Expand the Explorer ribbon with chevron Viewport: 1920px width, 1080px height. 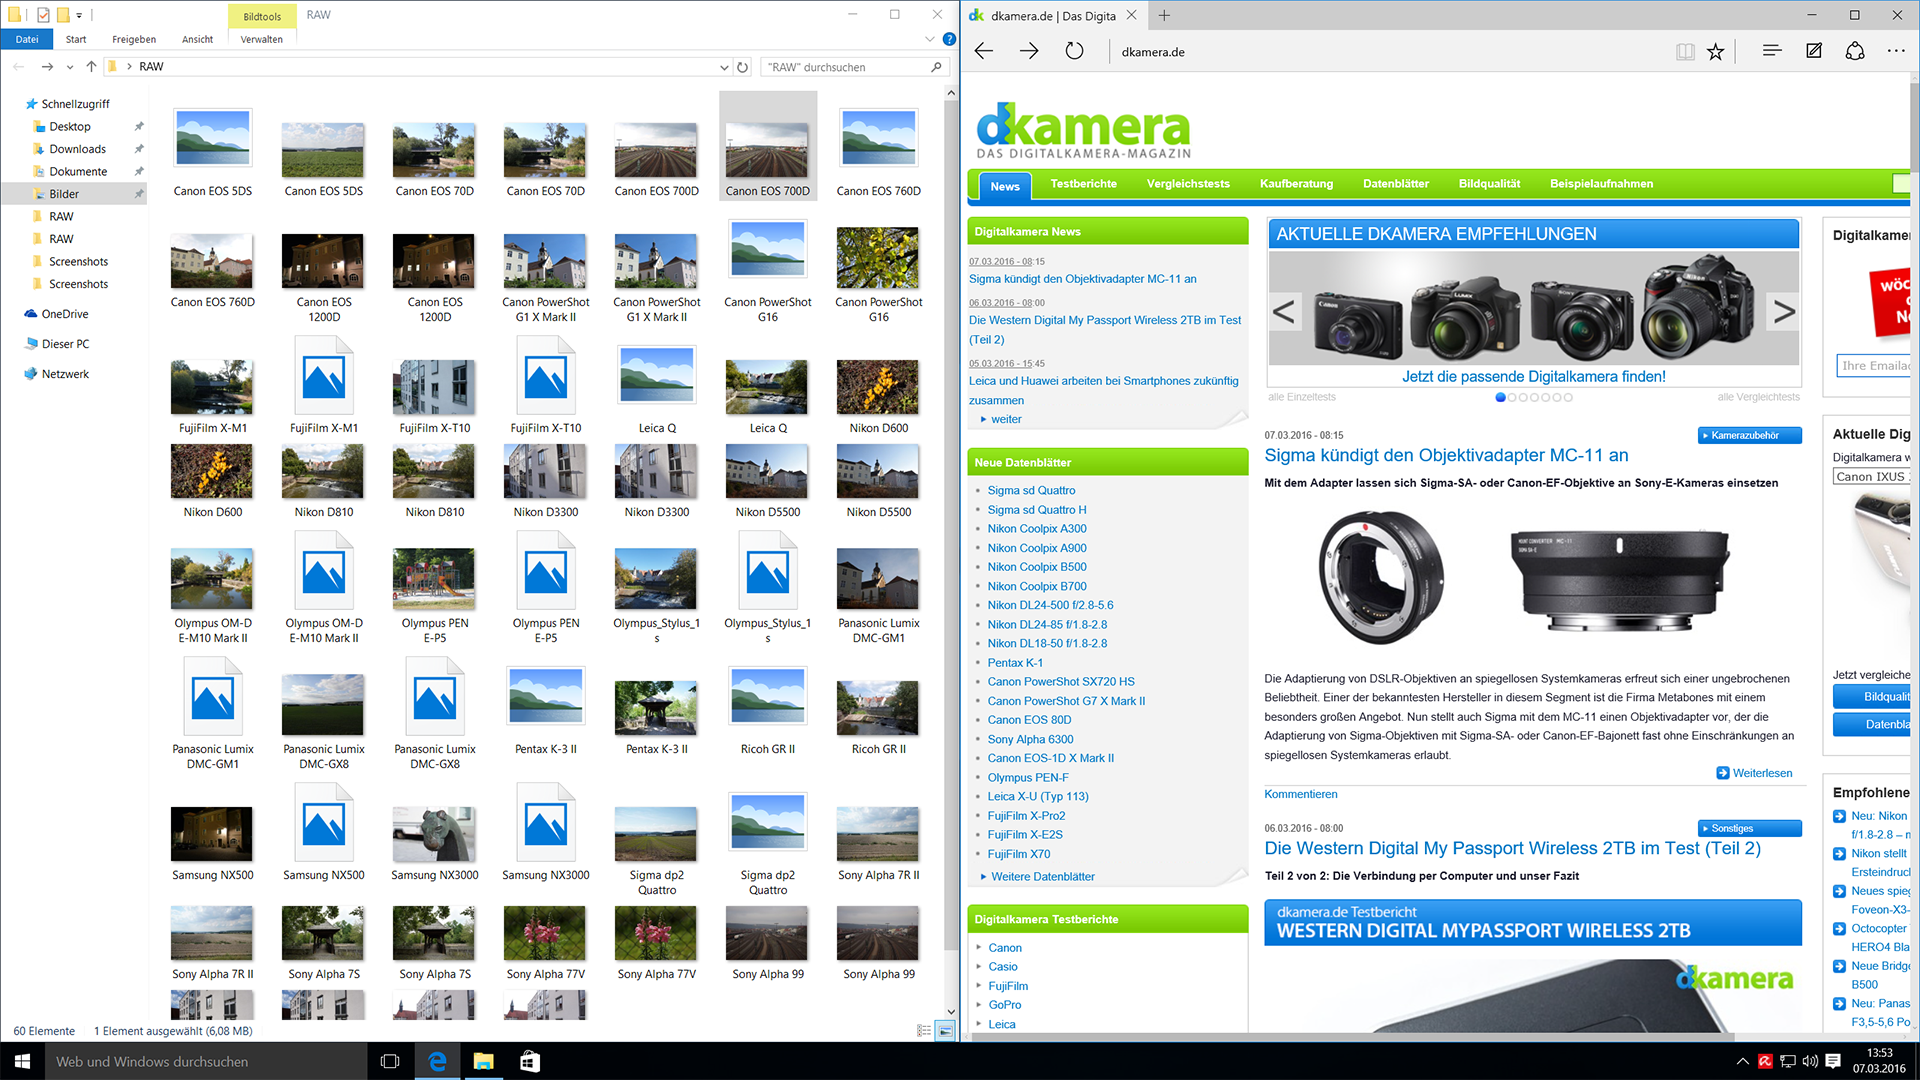930,39
